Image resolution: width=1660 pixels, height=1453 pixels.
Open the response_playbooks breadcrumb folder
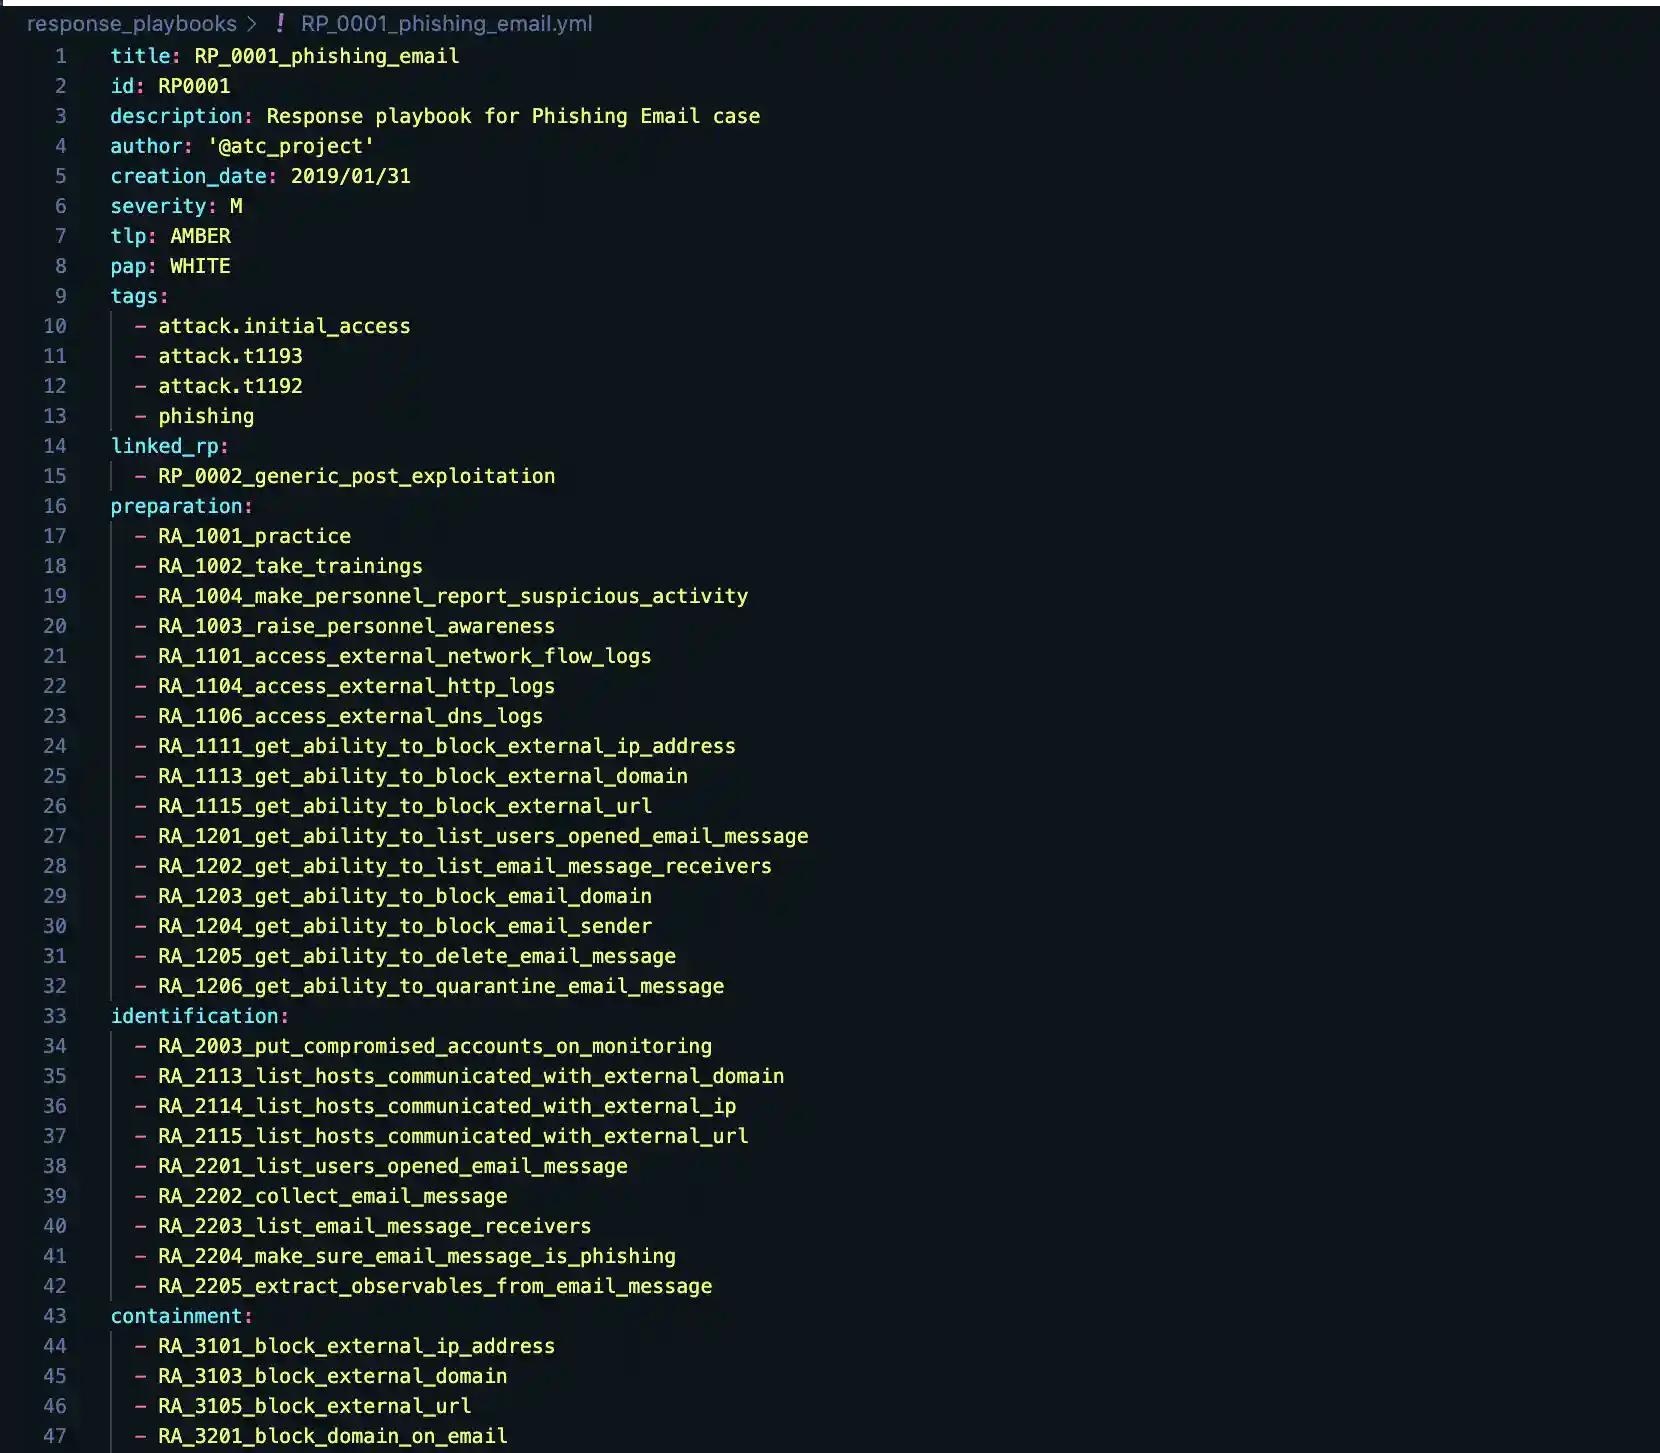pos(131,23)
